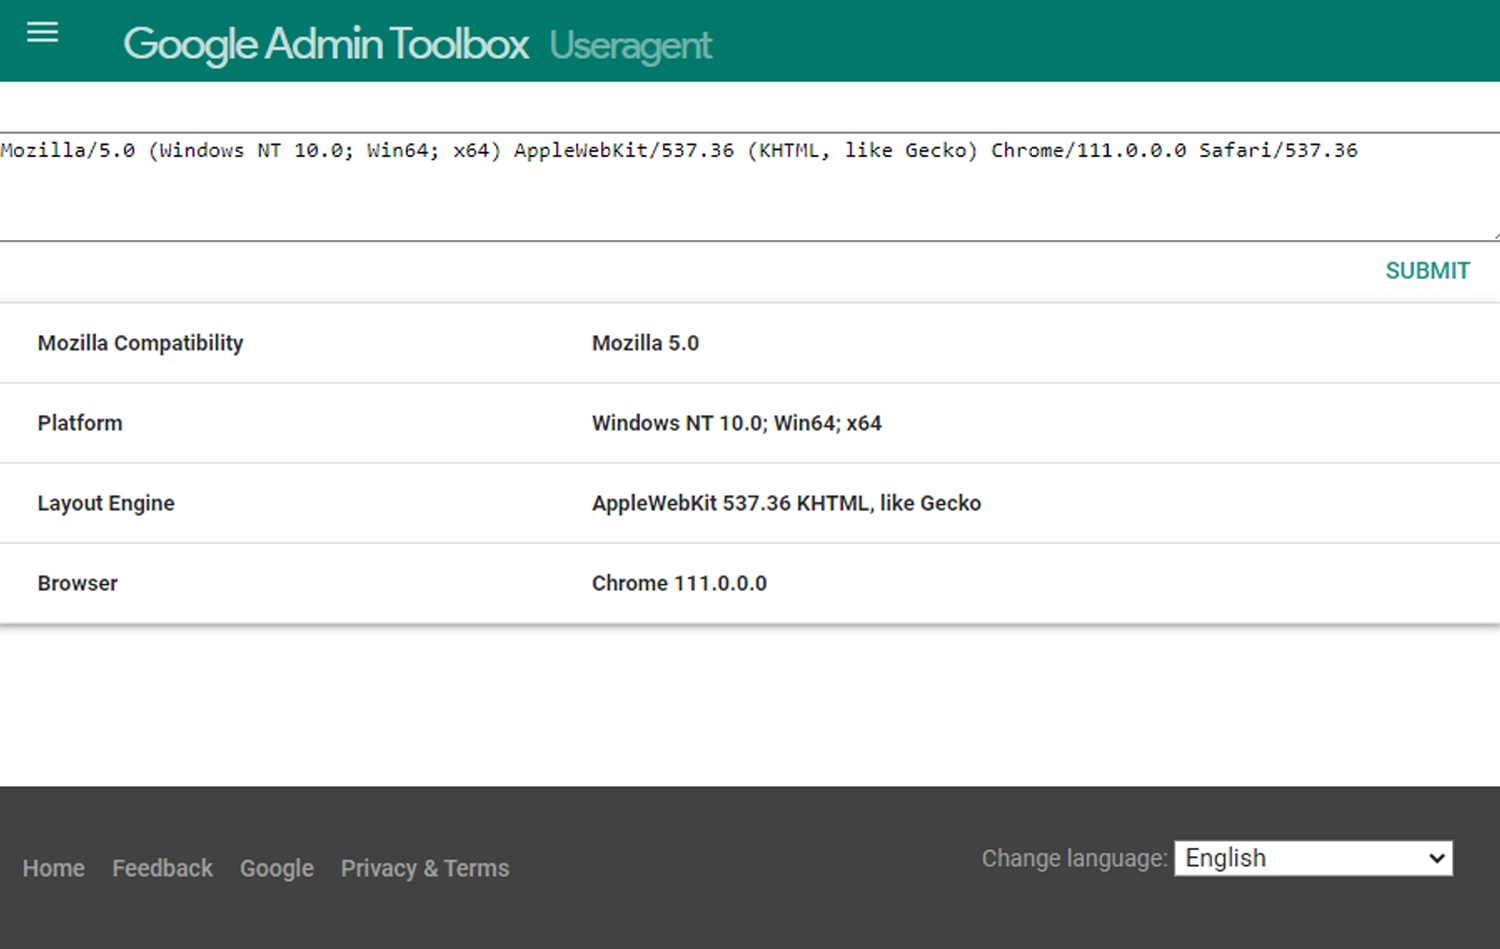Open the Feedback footer link
Viewport: 1500px width, 949px height.
point(162,868)
